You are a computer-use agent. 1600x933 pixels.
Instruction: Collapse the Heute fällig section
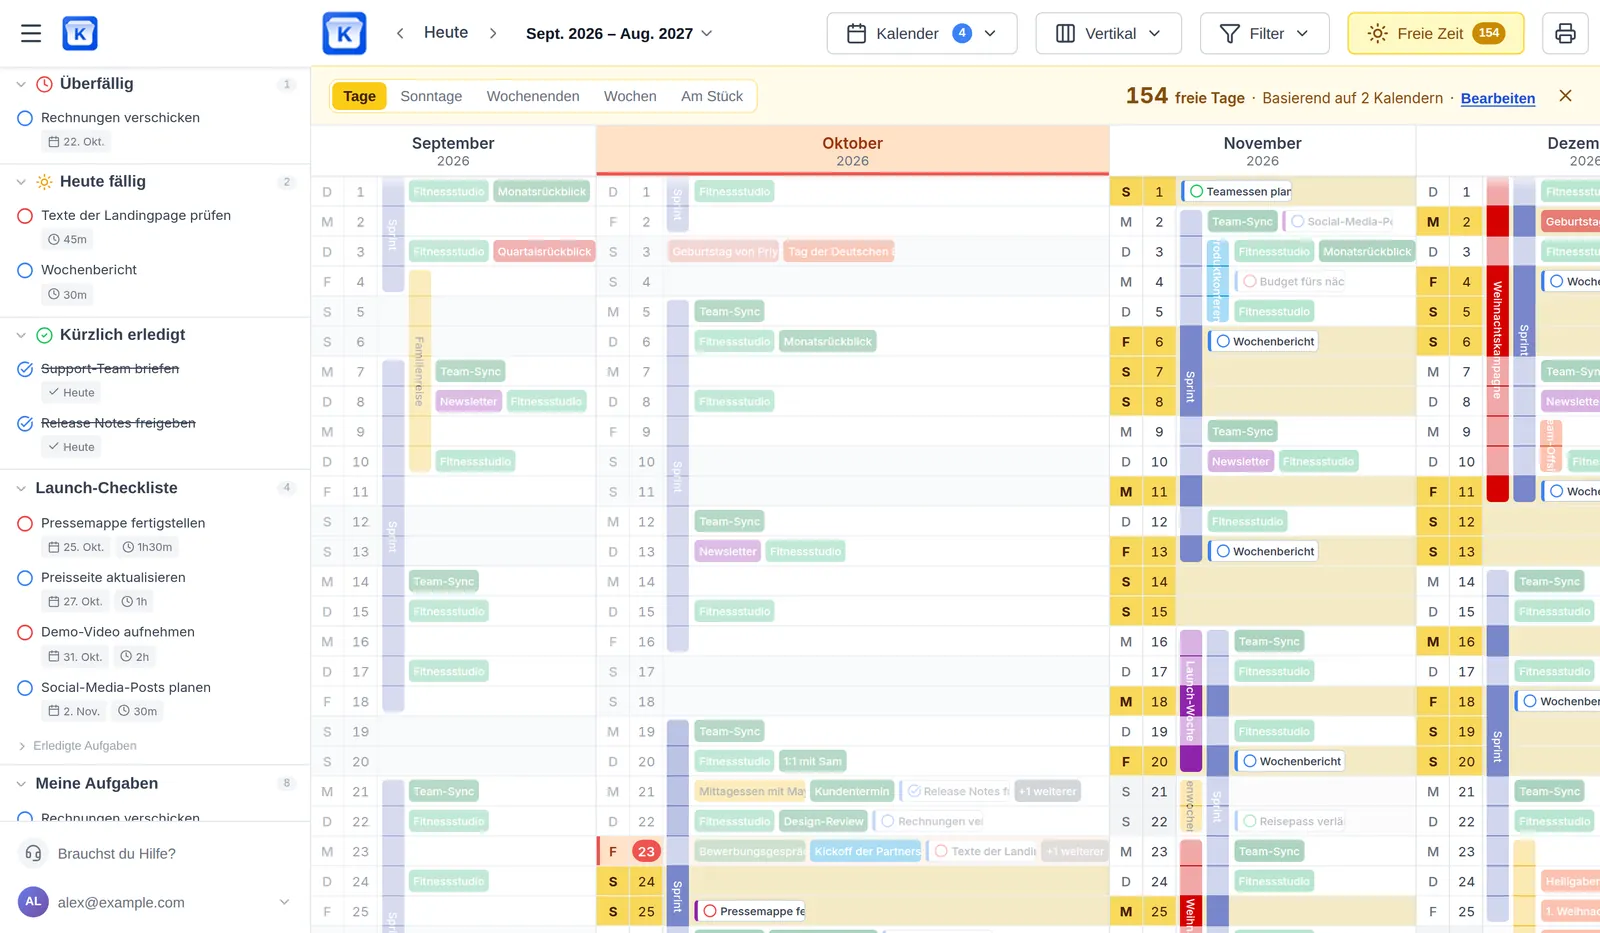pyautogui.click(x=20, y=182)
